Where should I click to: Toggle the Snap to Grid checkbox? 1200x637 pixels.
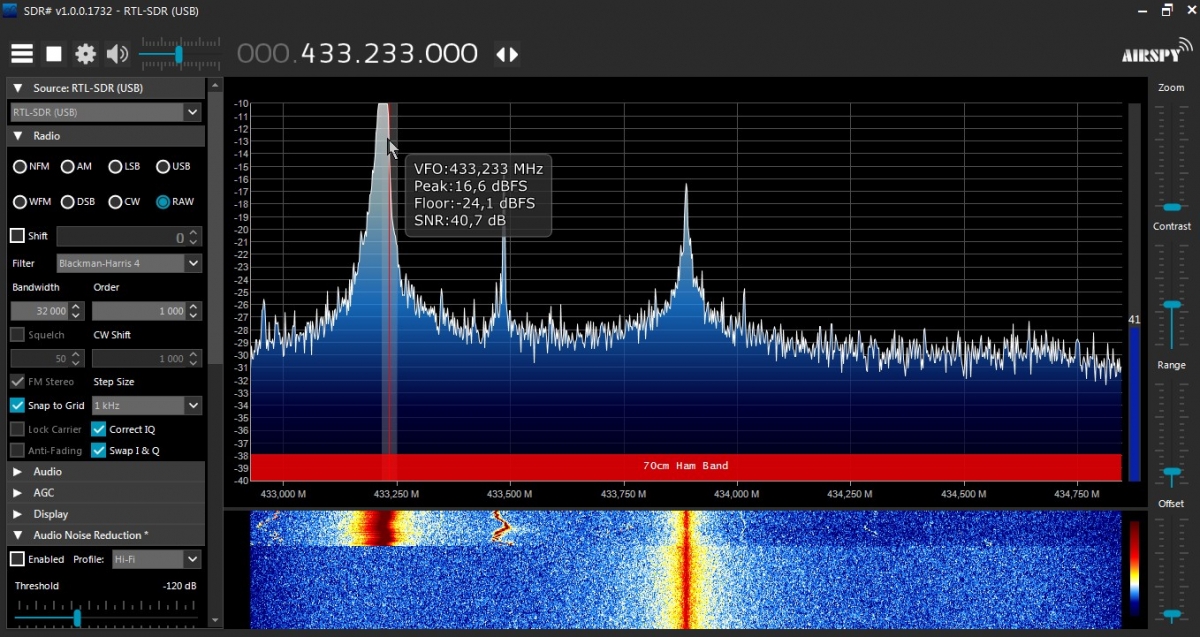tap(17, 406)
